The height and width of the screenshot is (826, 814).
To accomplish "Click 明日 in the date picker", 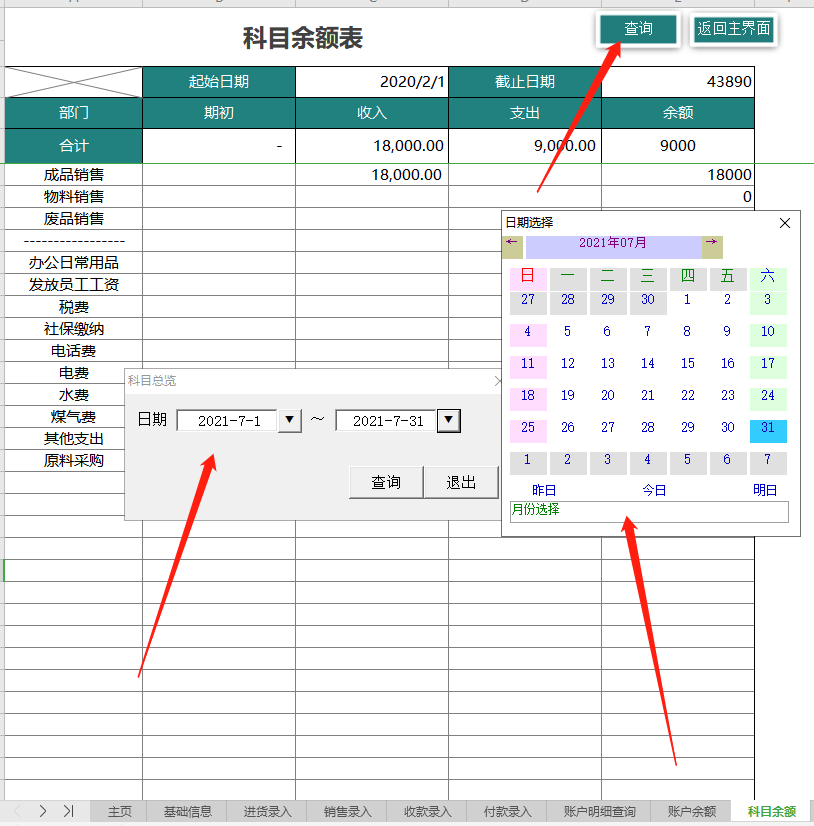I will click(x=765, y=490).
